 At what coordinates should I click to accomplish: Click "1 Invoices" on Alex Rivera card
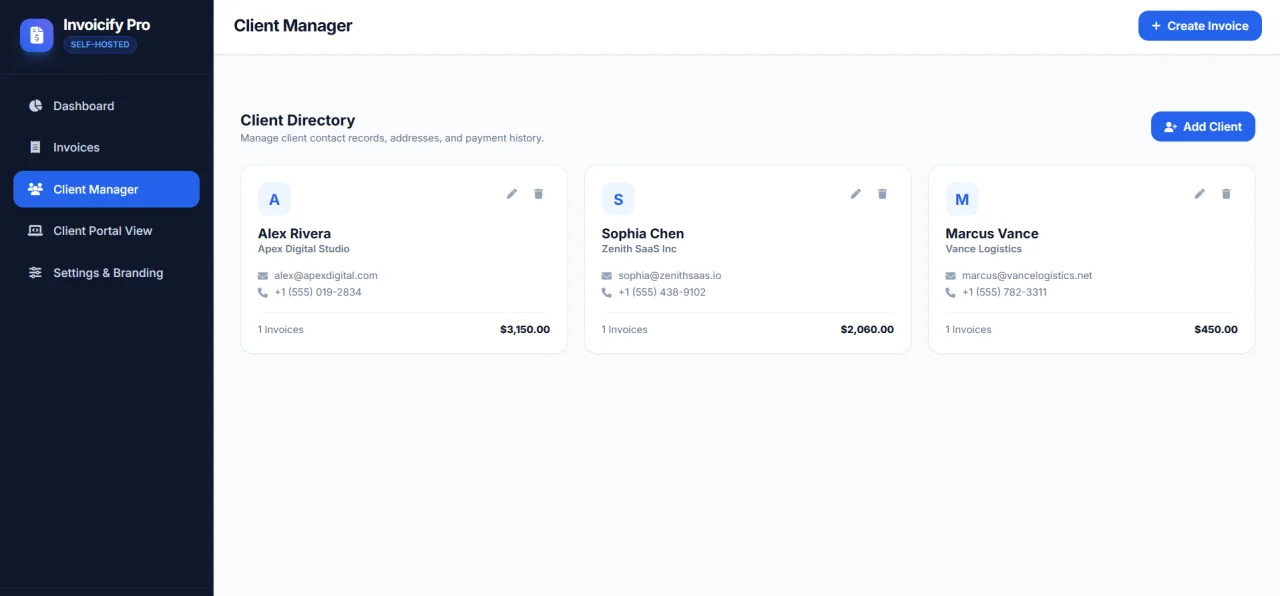[x=281, y=330]
